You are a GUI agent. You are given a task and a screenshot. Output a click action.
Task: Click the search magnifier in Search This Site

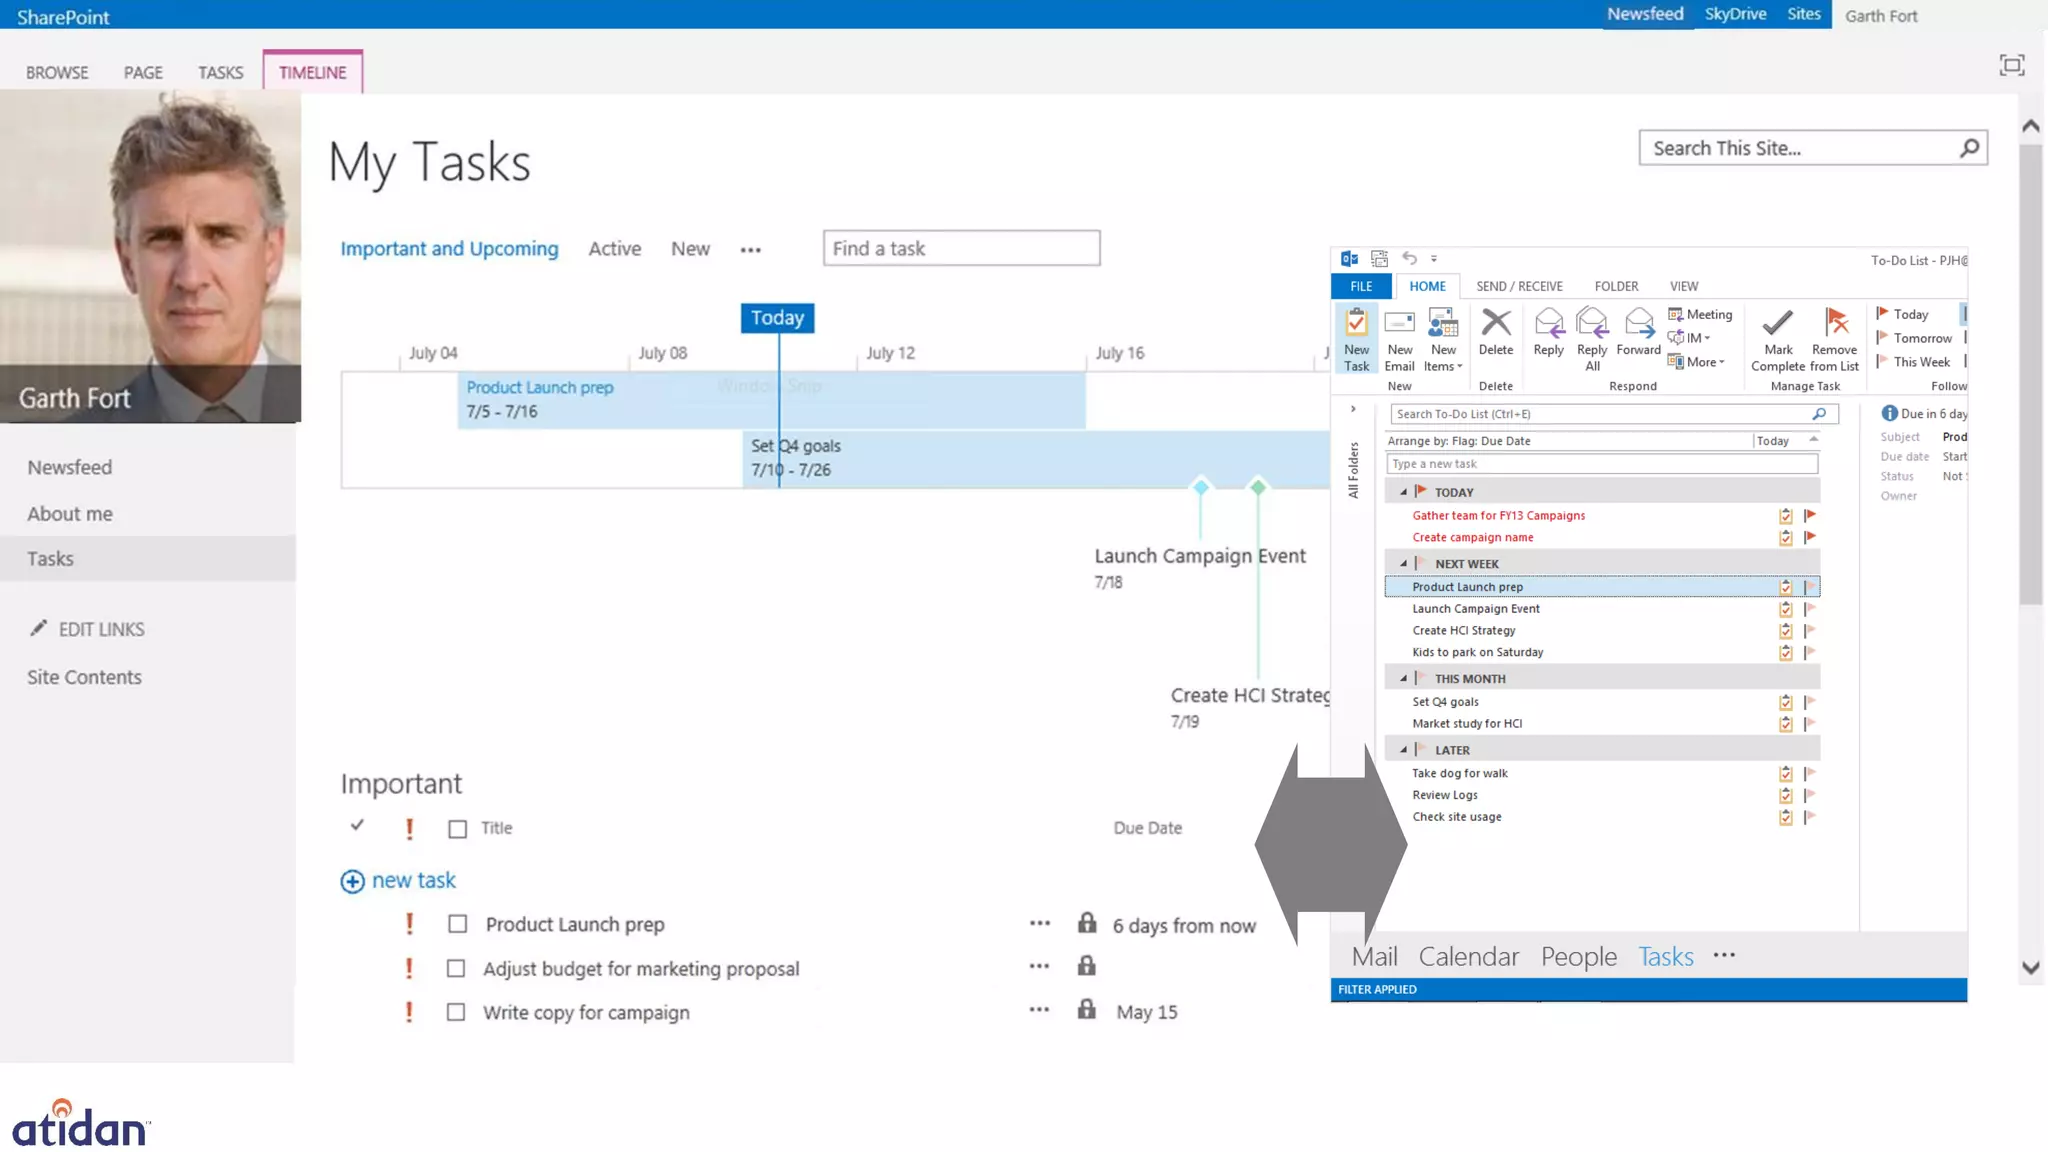[x=1969, y=148]
